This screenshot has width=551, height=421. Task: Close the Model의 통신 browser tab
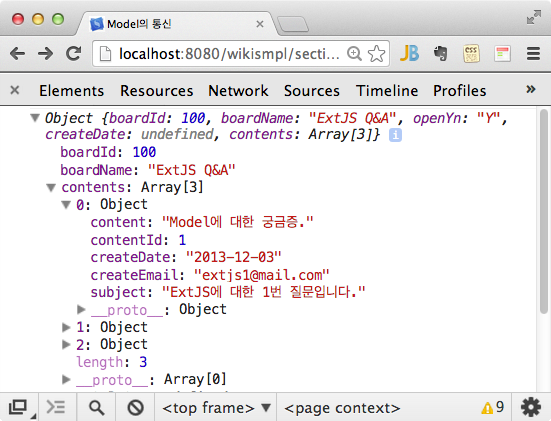pyautogui.click(x=260, y=24)
